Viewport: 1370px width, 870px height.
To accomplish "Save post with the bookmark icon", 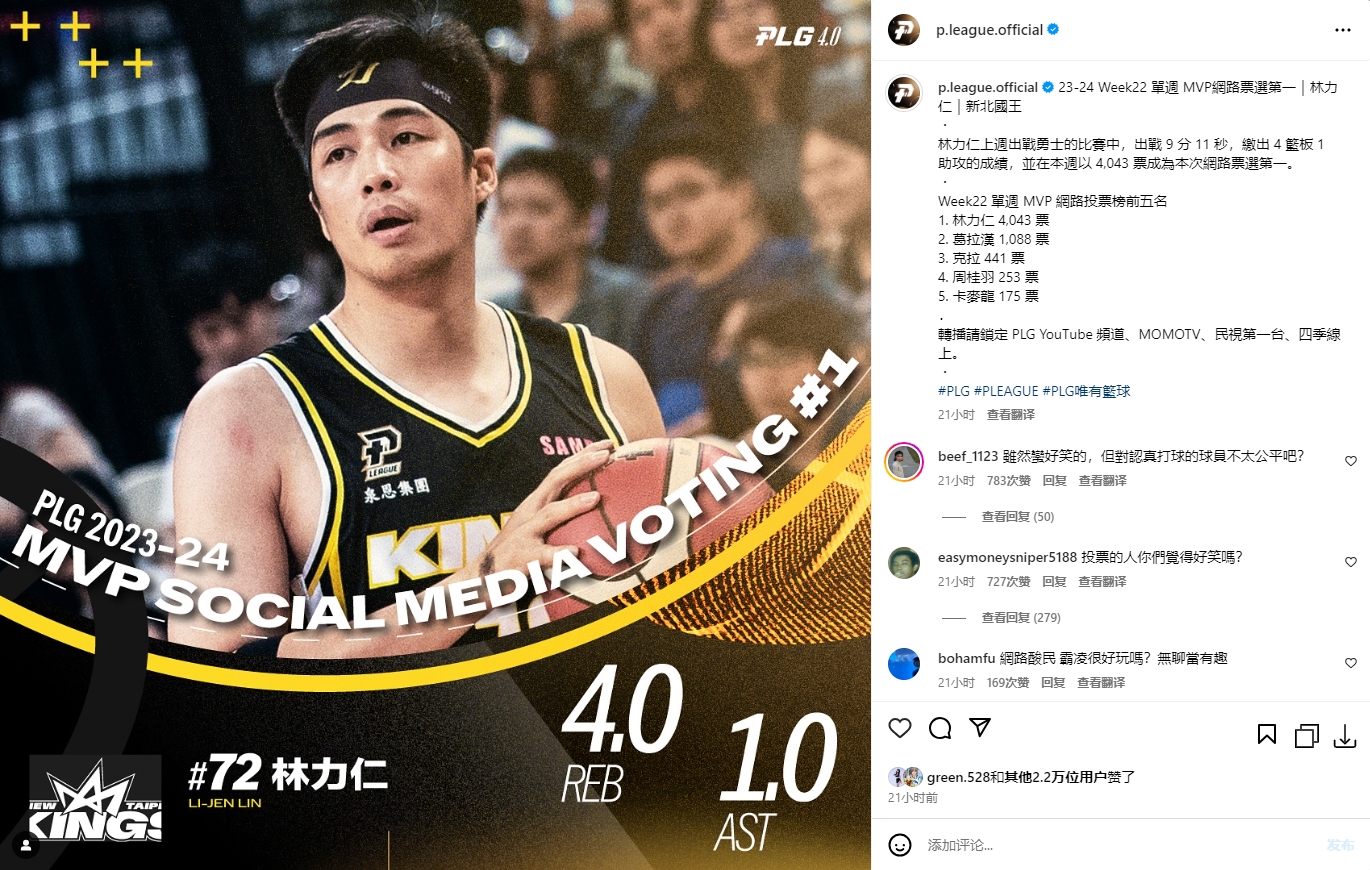I will coord(1266,736).
